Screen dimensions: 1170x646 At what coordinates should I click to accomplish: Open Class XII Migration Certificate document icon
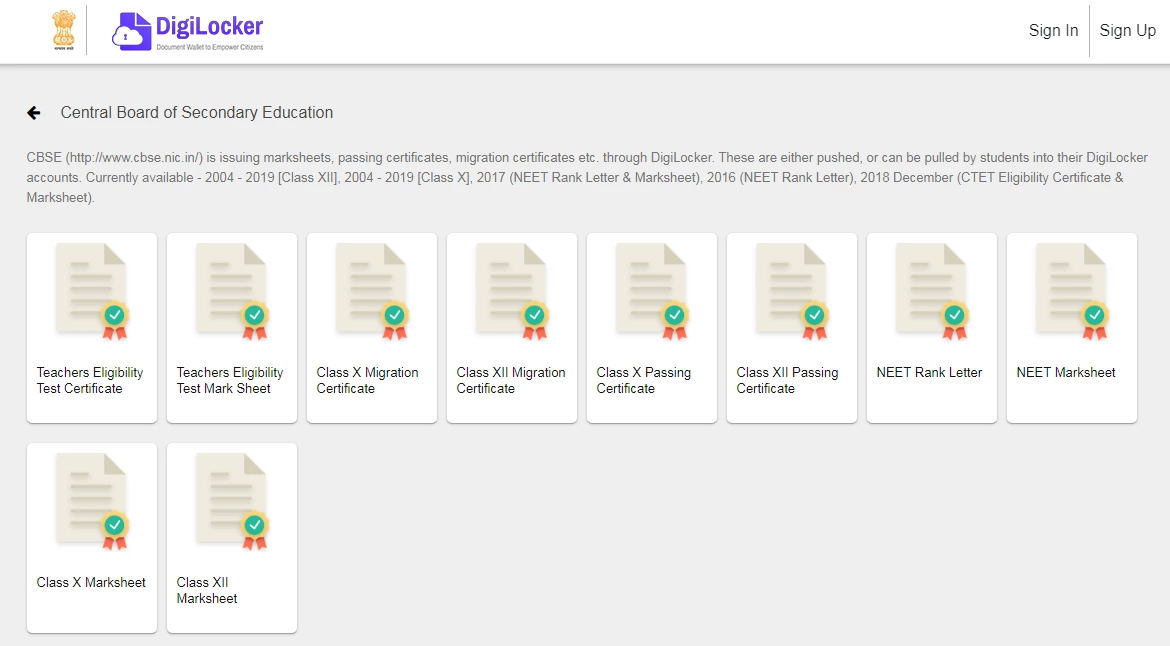512,292
